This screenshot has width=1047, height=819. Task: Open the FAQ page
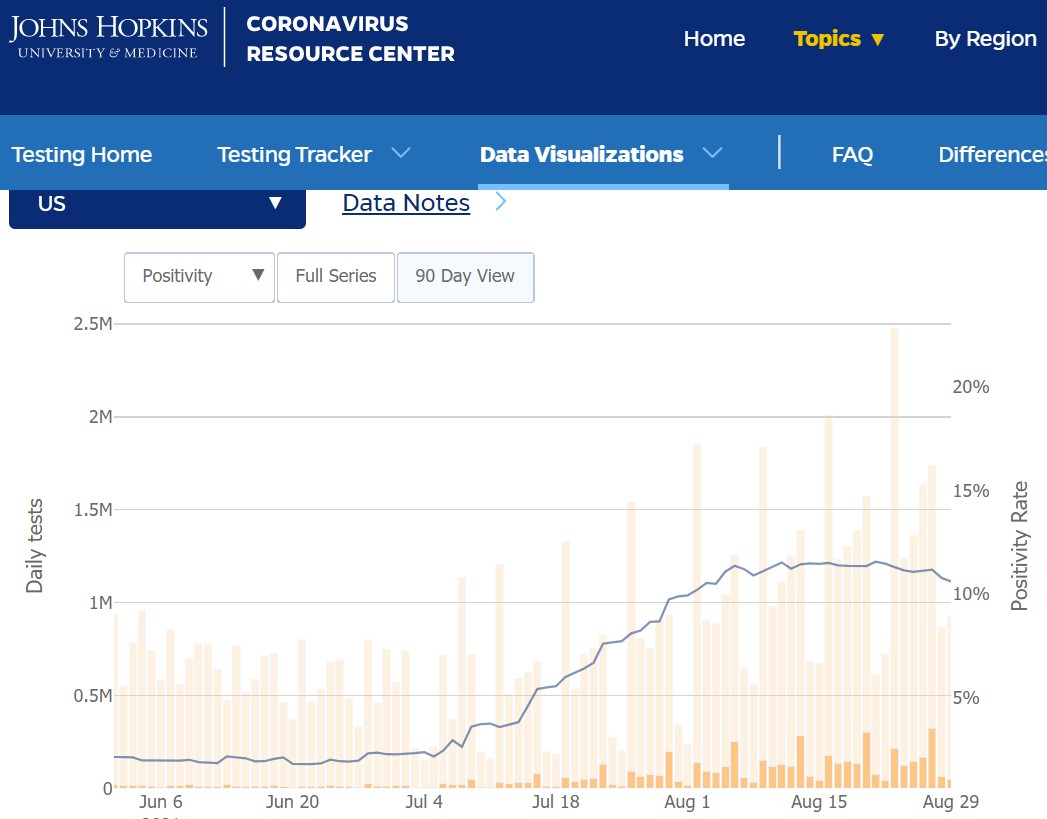pos(852,154)
